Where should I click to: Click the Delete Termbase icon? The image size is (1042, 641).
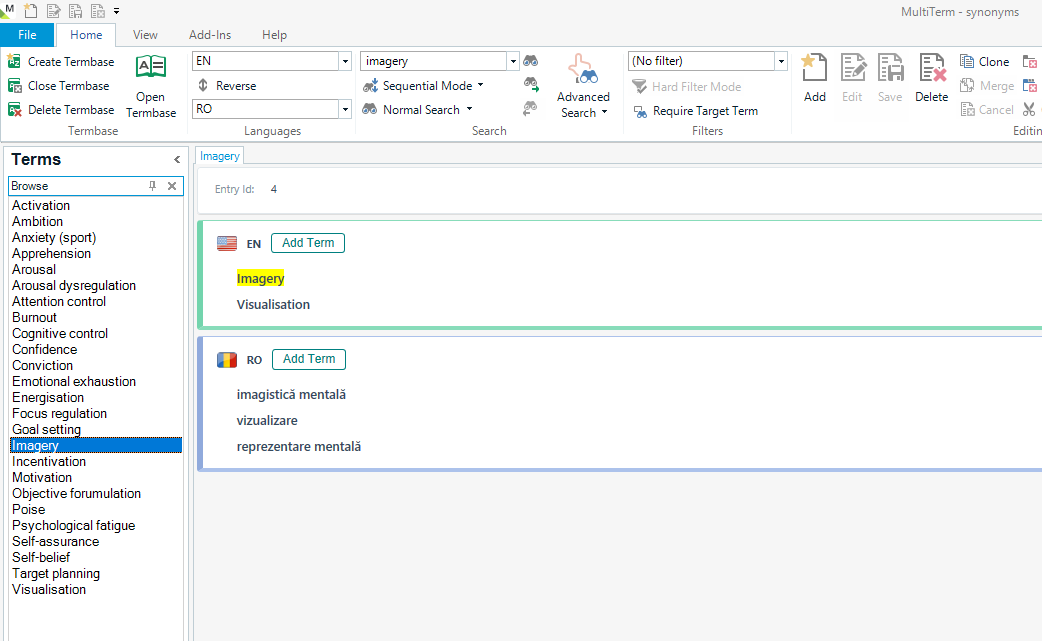[14, 109]
